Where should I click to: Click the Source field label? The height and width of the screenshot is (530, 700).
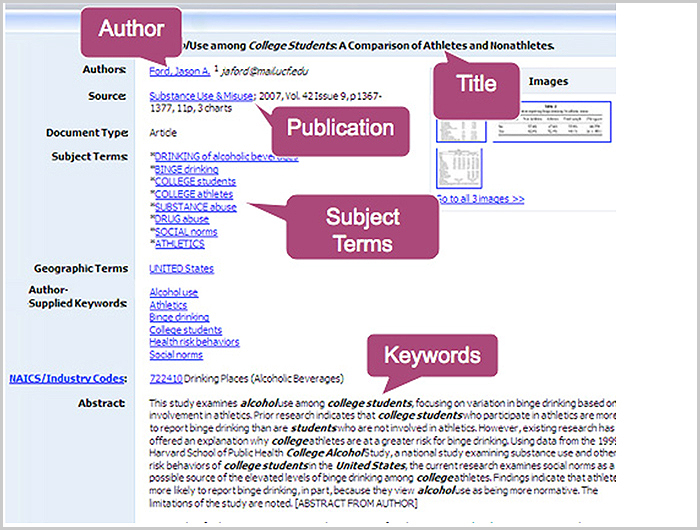point(107,96)
